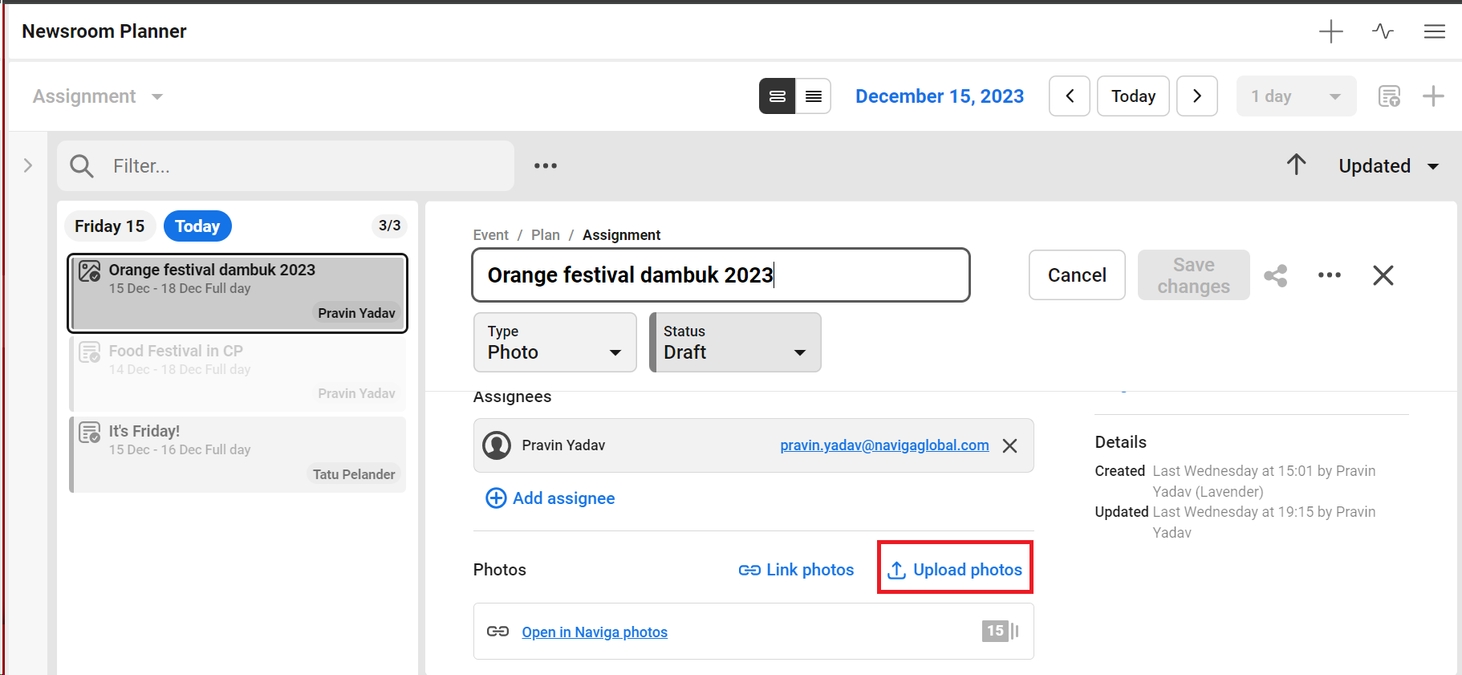Select the expanded card view toggle
The width and height of the screenshot is (1462, 675).
click(777, 96)
